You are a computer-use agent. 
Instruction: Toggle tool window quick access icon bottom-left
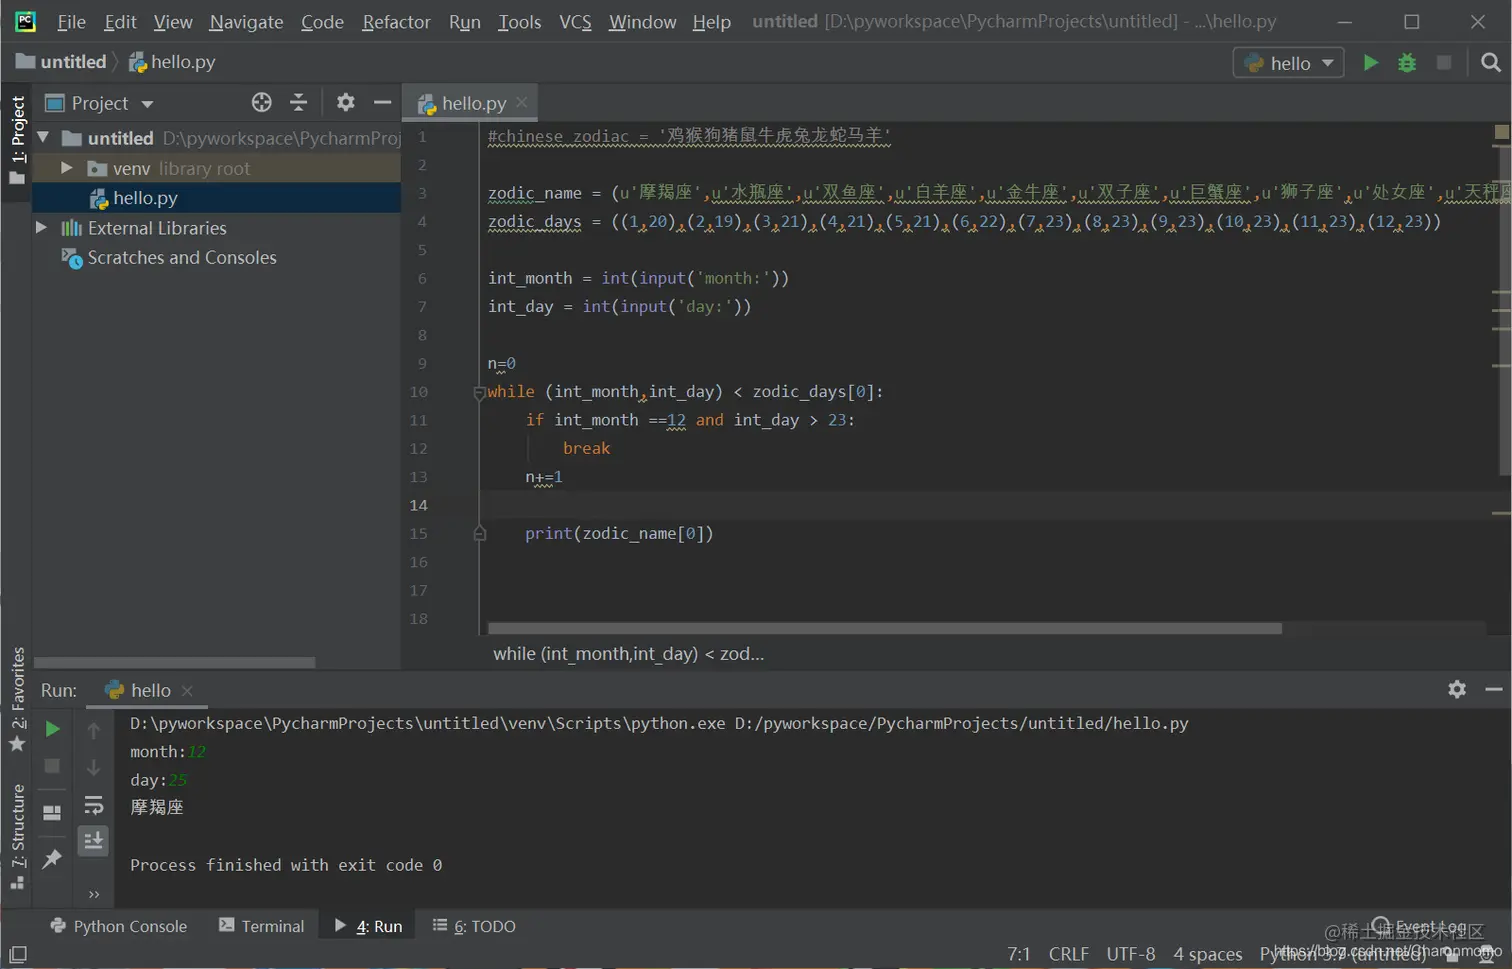tap(17, 954)
